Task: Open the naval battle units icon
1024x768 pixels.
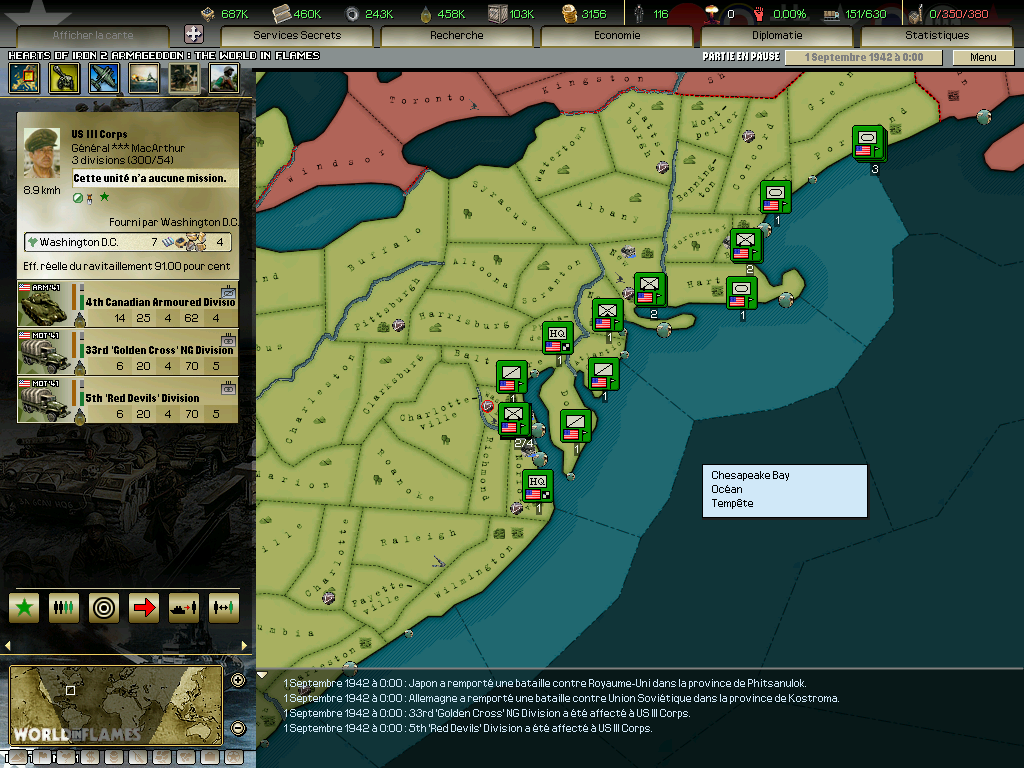Action: (x=144, y=78)
